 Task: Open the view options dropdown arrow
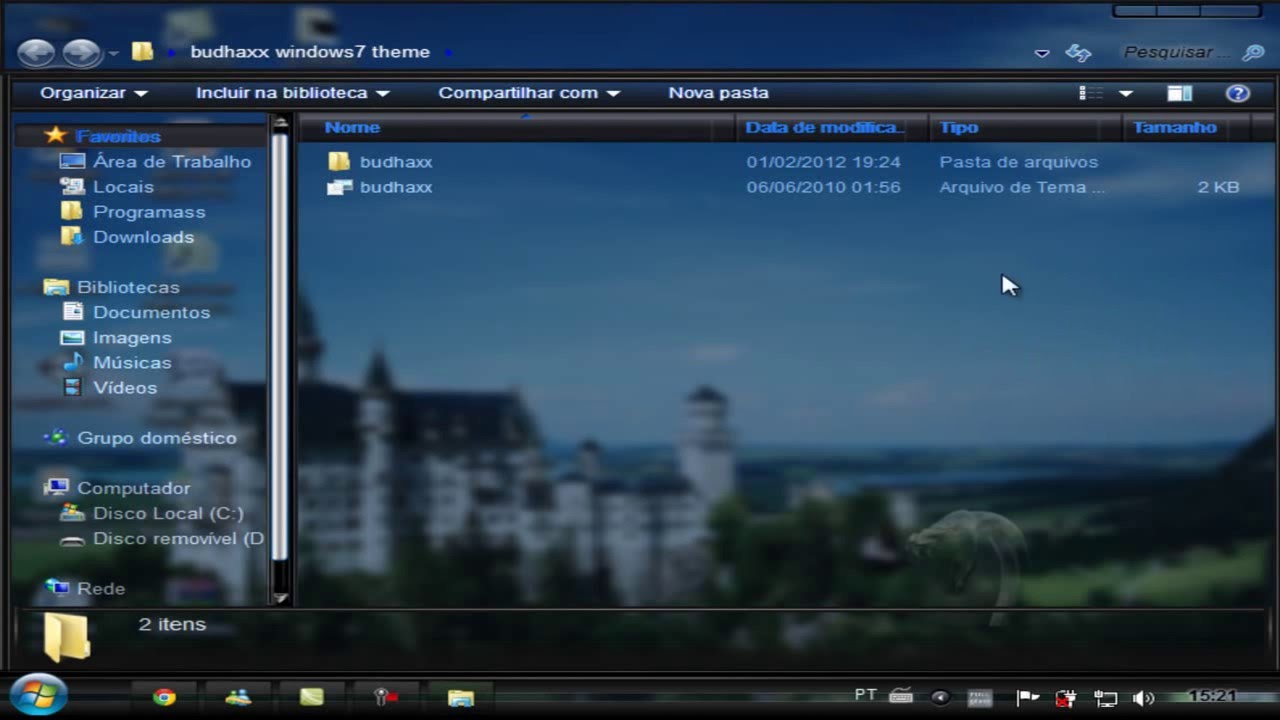coord(1126,93)
